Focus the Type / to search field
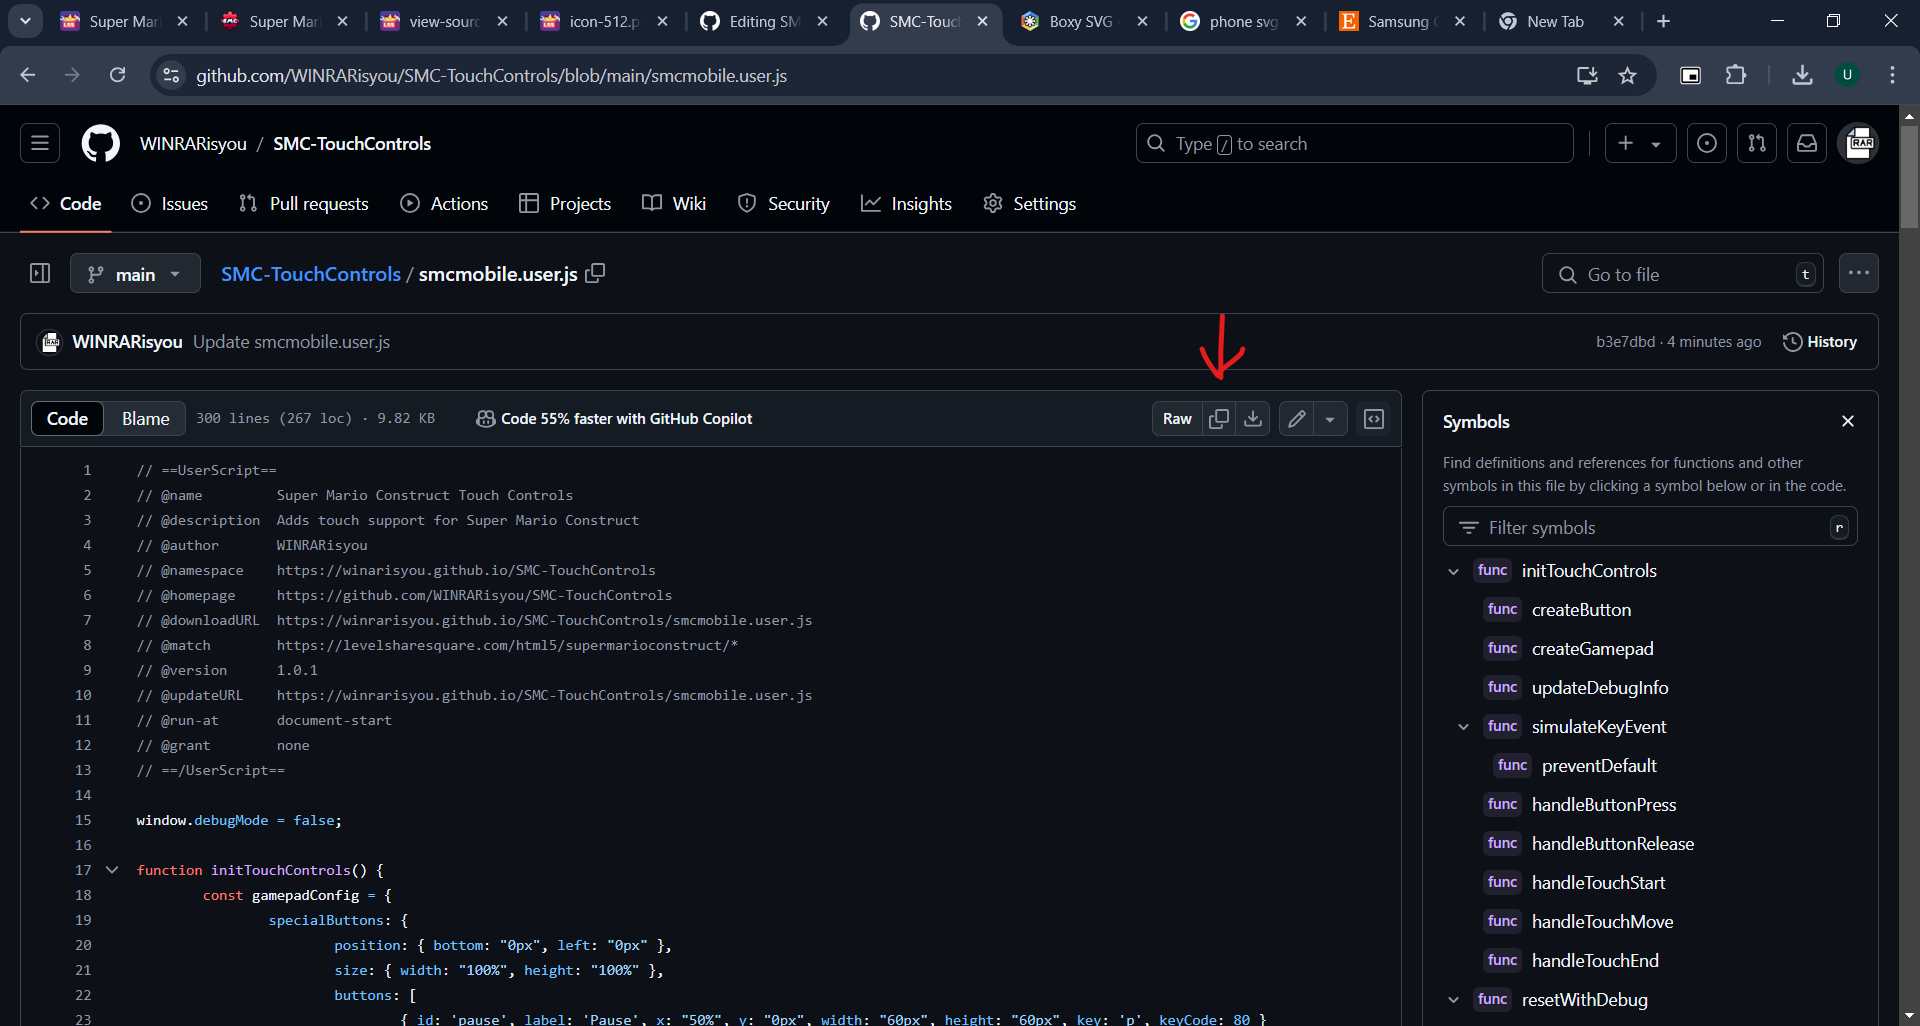The height and width of the screenshot is (1026, 1920). 1355,143
